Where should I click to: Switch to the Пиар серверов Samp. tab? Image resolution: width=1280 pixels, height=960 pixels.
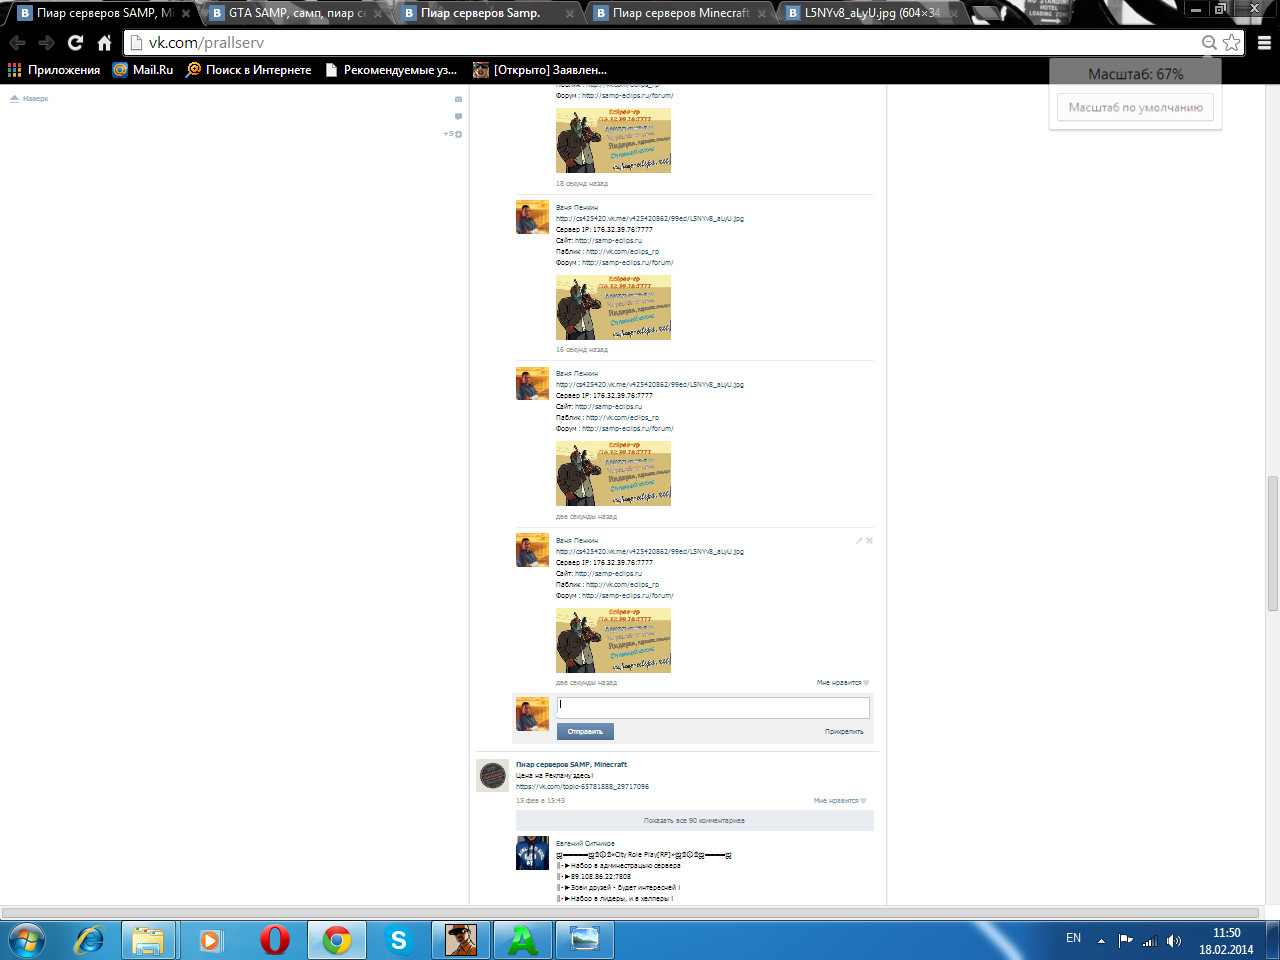point(485,13)
